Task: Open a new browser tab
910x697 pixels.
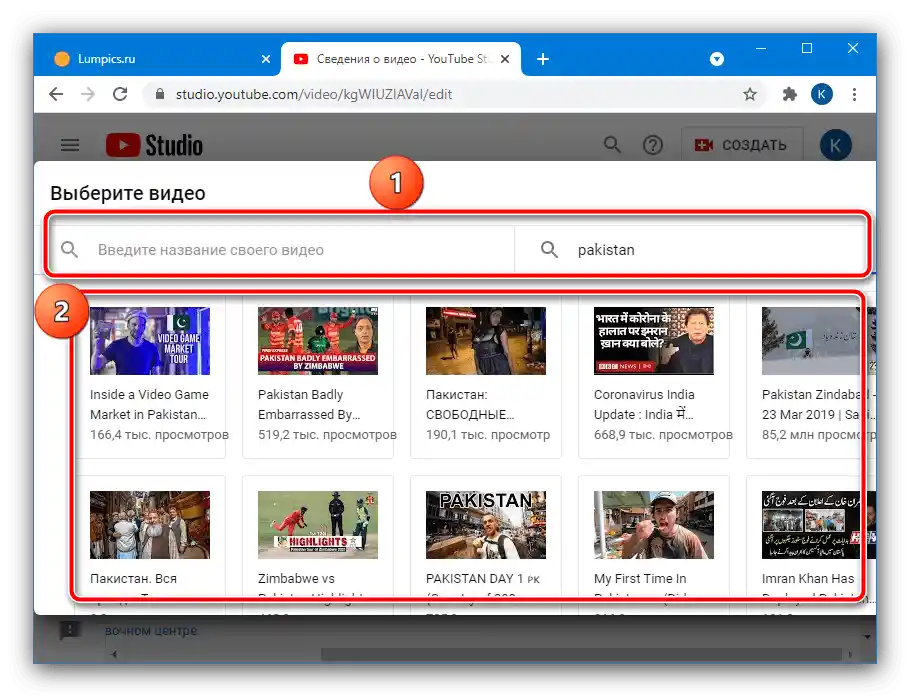Action: click(543, 59)
